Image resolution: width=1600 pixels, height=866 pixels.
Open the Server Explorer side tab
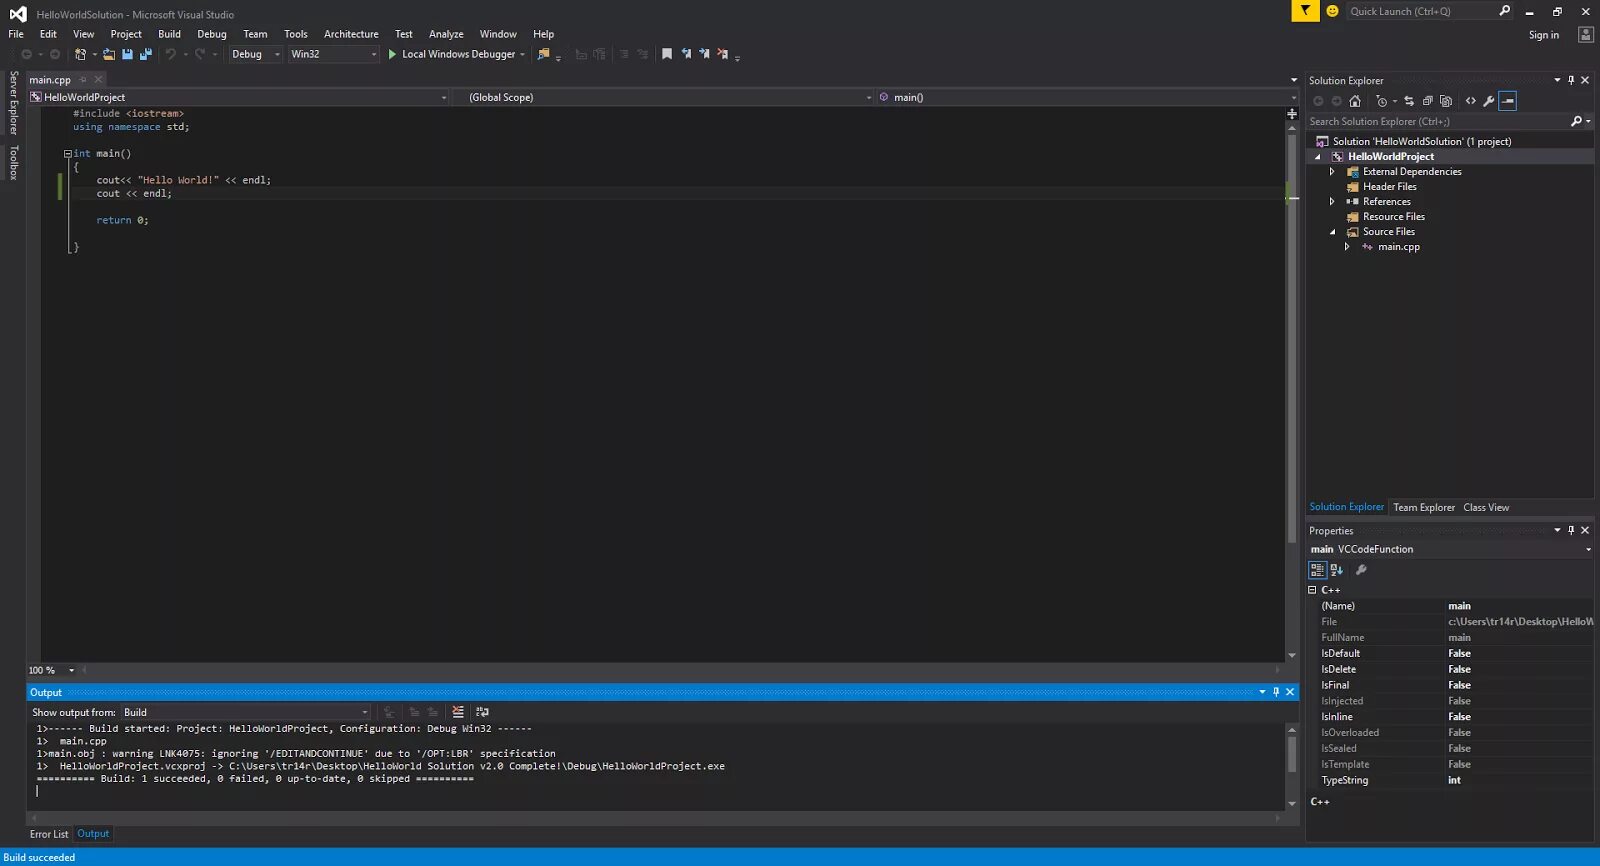click(x=13, y=102)
